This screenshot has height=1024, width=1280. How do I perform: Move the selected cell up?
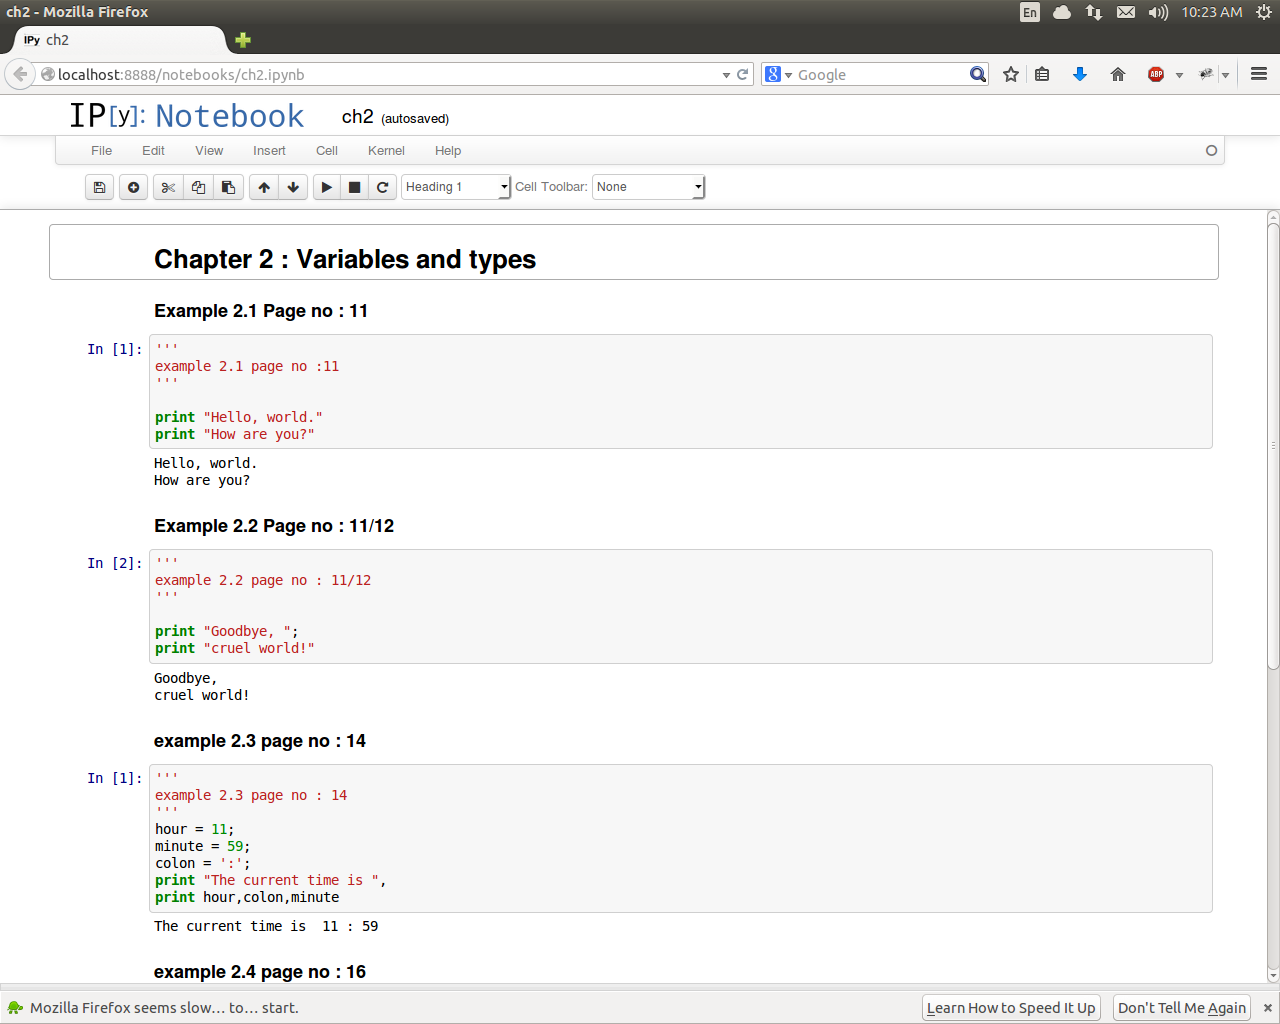(264, 187)
